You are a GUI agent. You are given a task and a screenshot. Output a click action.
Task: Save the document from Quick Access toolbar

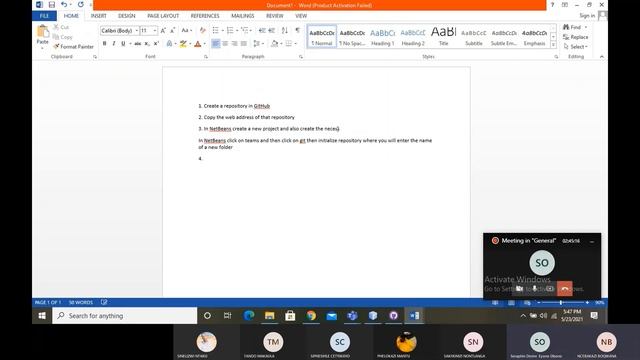[x=52, y=5]
